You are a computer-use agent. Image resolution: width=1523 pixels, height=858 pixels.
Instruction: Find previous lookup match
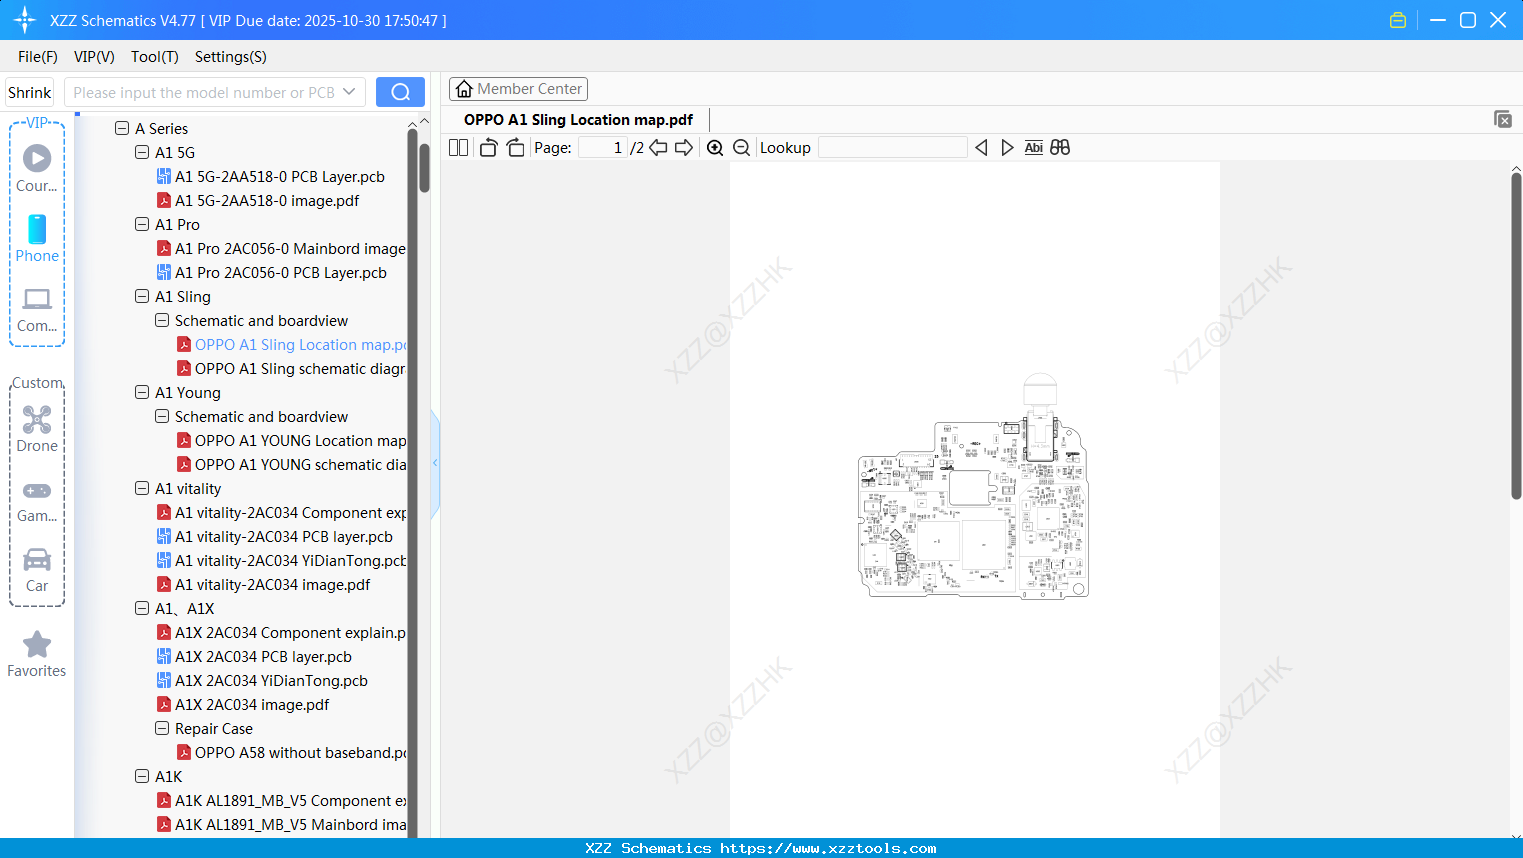coord(981,148)
